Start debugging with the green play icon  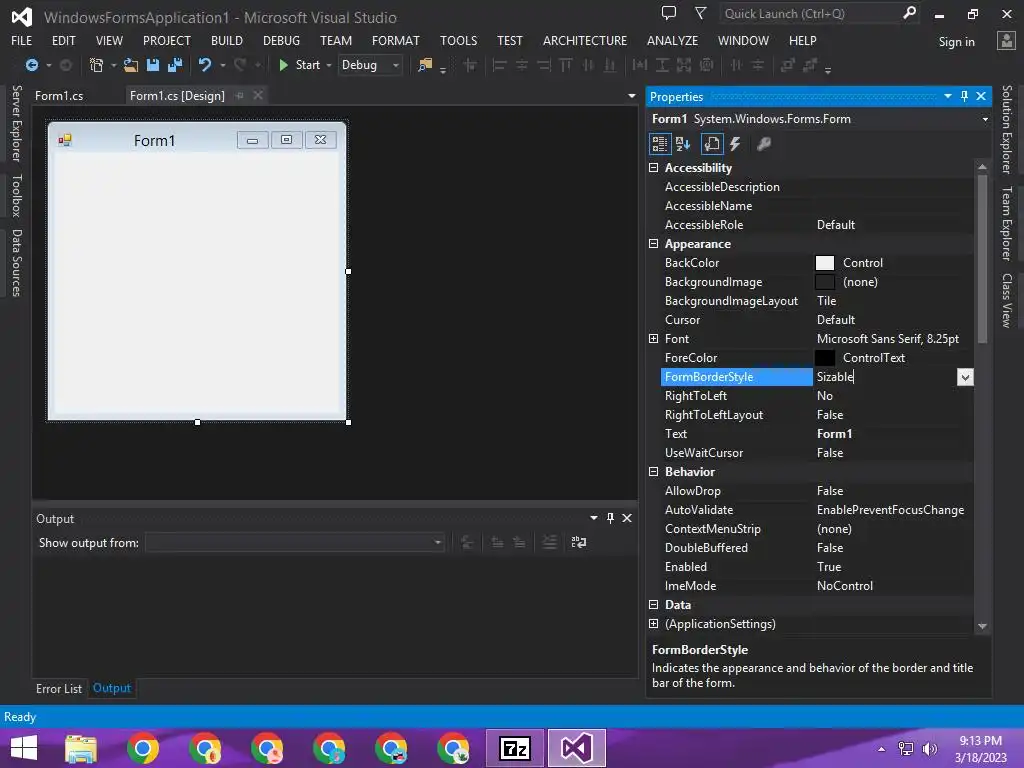point(283,65)
